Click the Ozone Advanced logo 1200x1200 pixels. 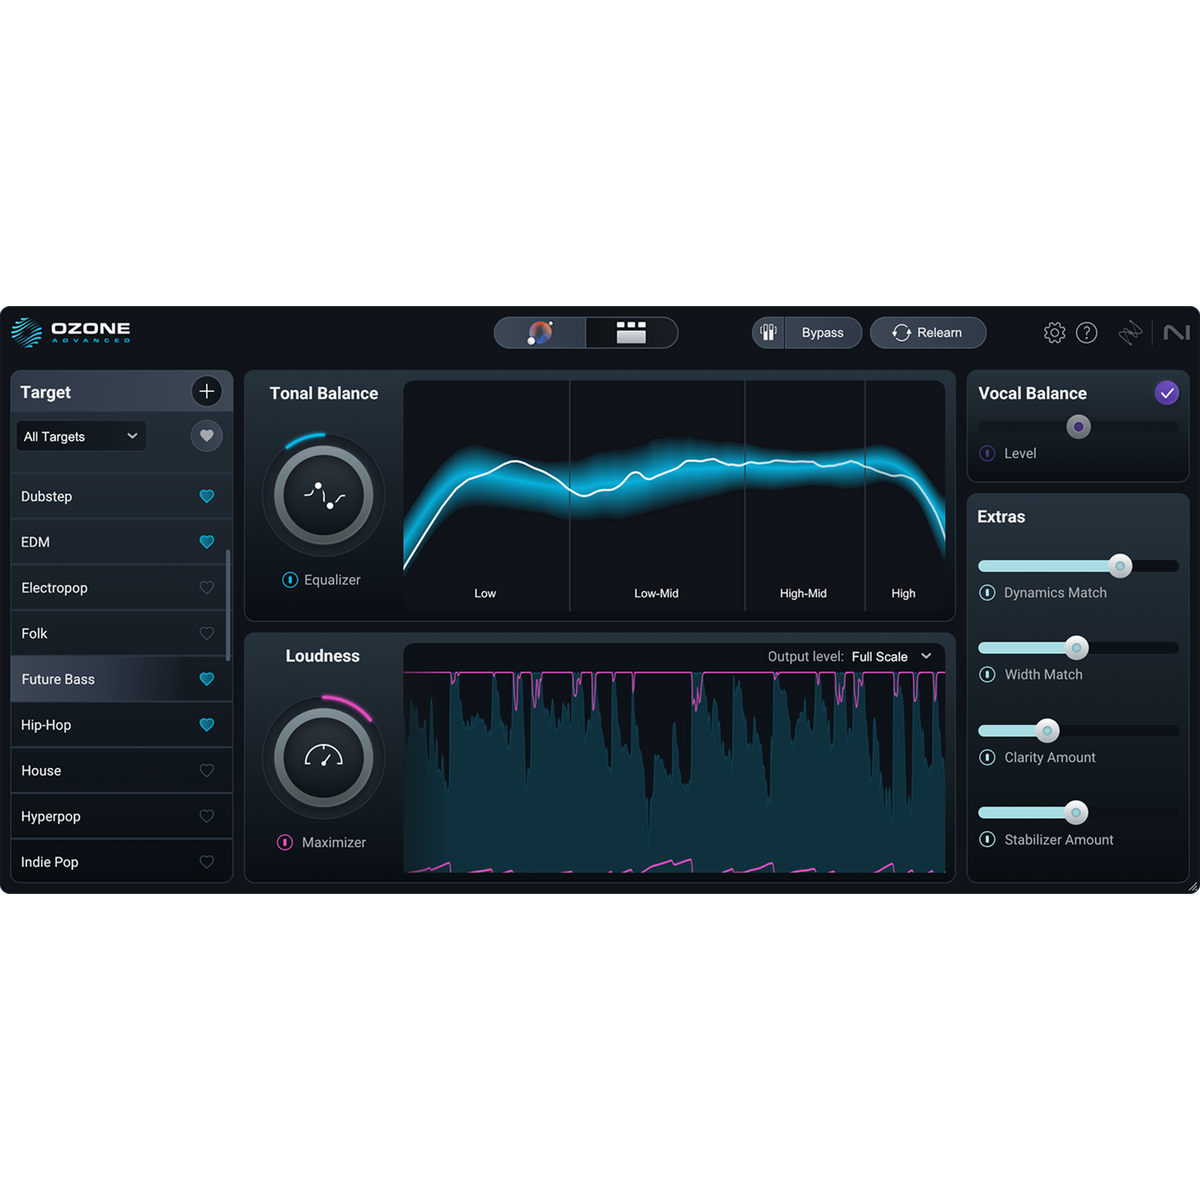71,332
